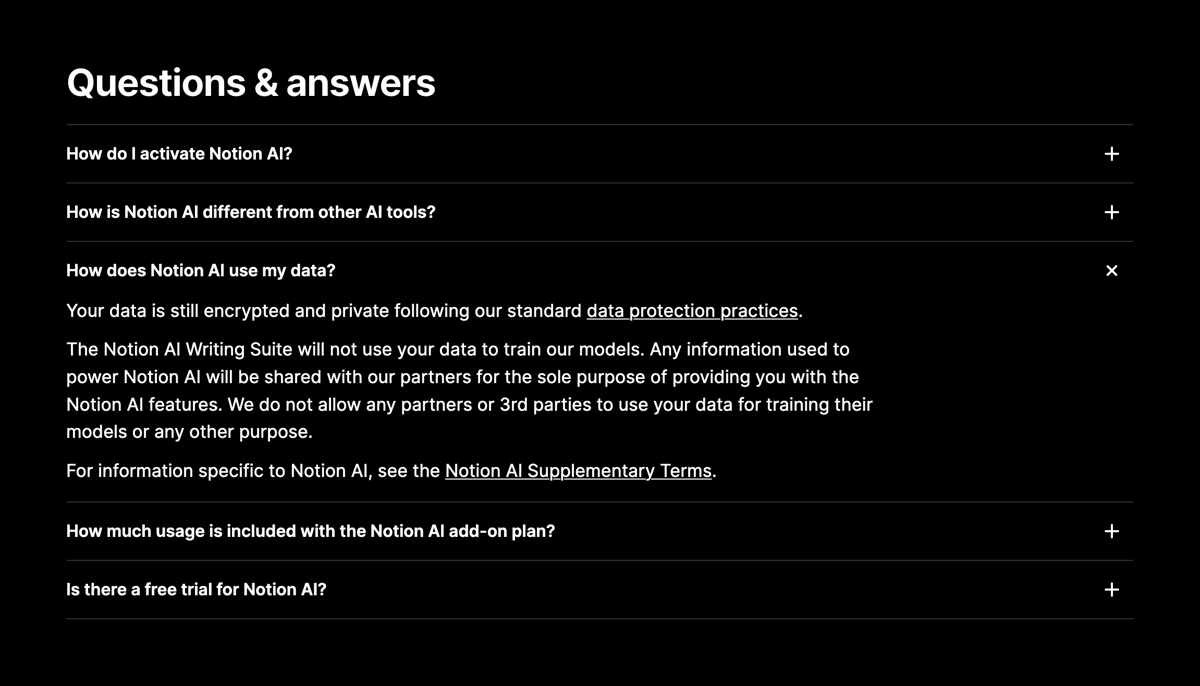Click the plus icon for the free trial question
Image resolution: width=1200 pixels, height=686 pixels.
click(x=1111, y=589)
